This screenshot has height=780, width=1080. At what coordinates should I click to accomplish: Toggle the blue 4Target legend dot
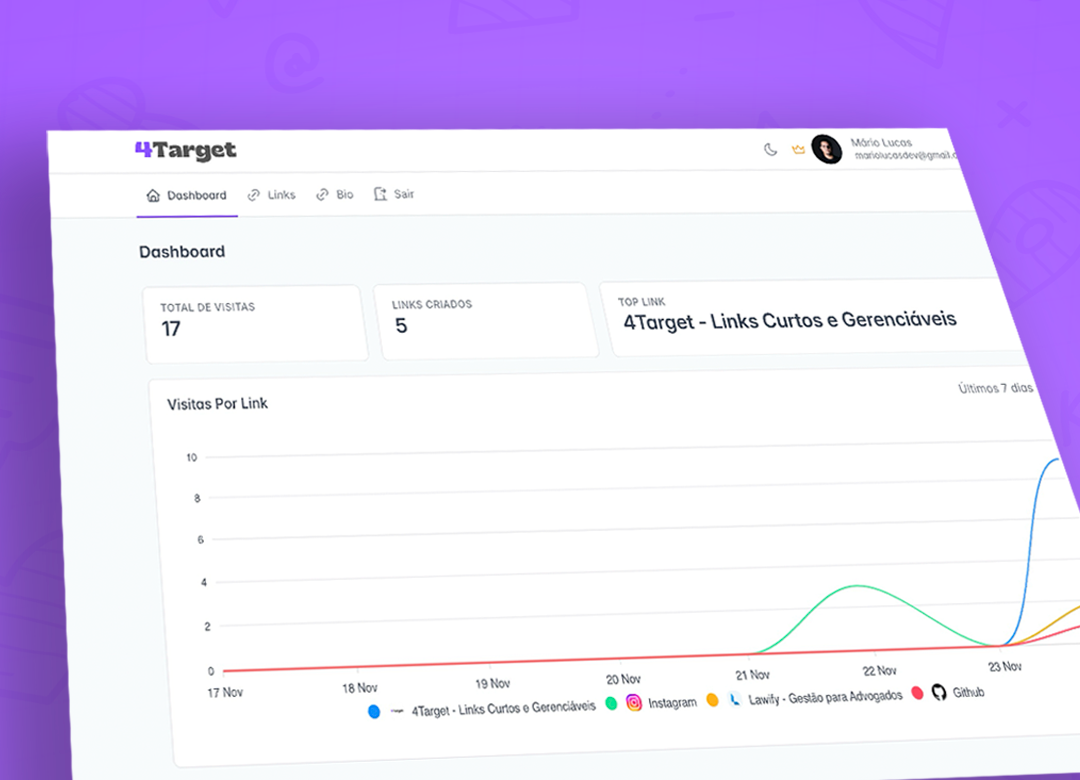point(374,712)
